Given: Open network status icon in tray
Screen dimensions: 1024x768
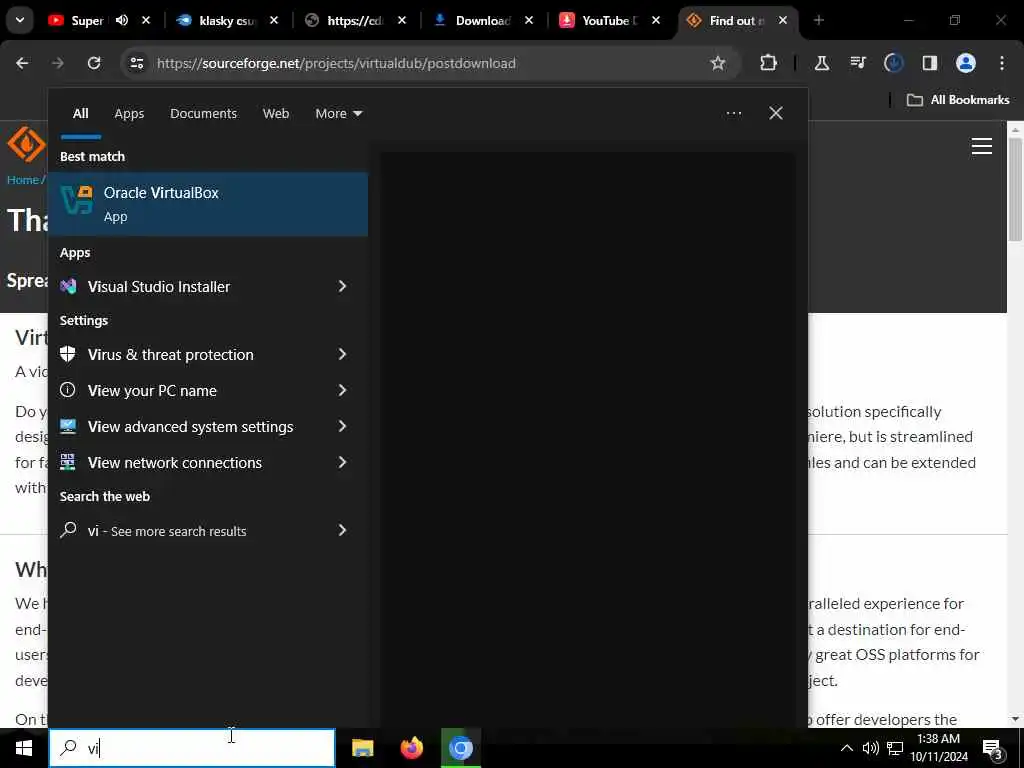Looking at the screenshot, I should pyautogui.click(x=895, y=748).
